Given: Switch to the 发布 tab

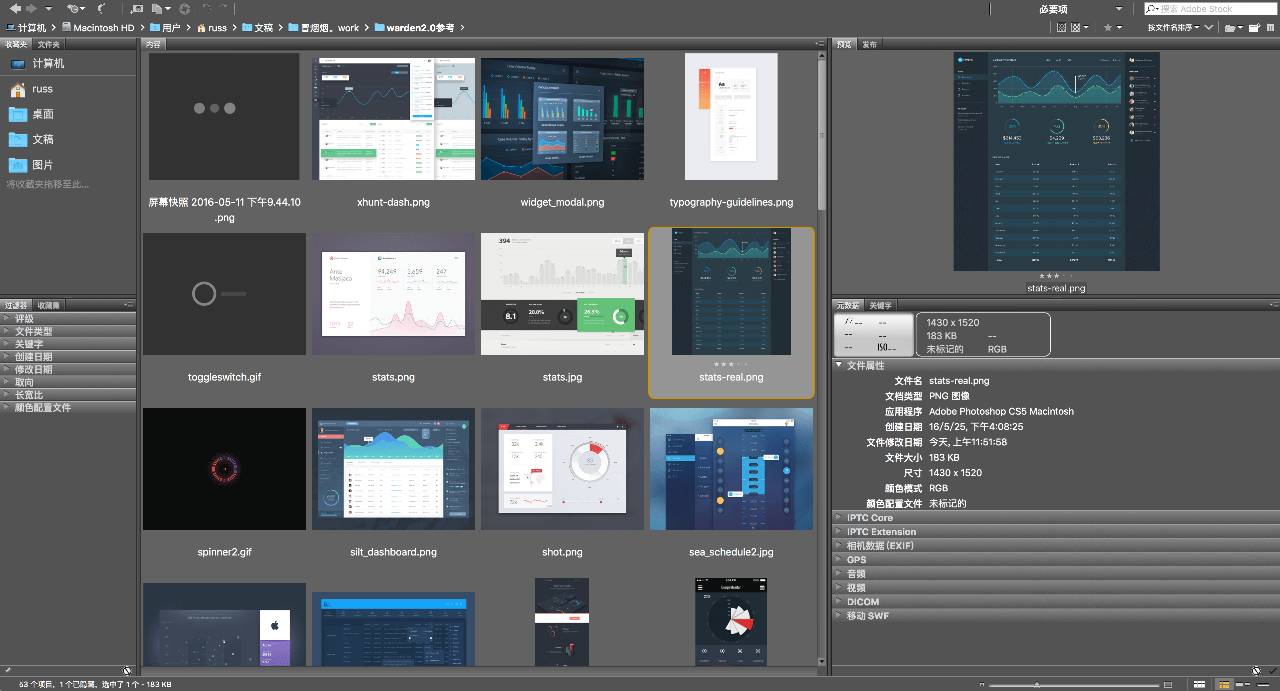Looking at the screenshot, I should (870, 44).
